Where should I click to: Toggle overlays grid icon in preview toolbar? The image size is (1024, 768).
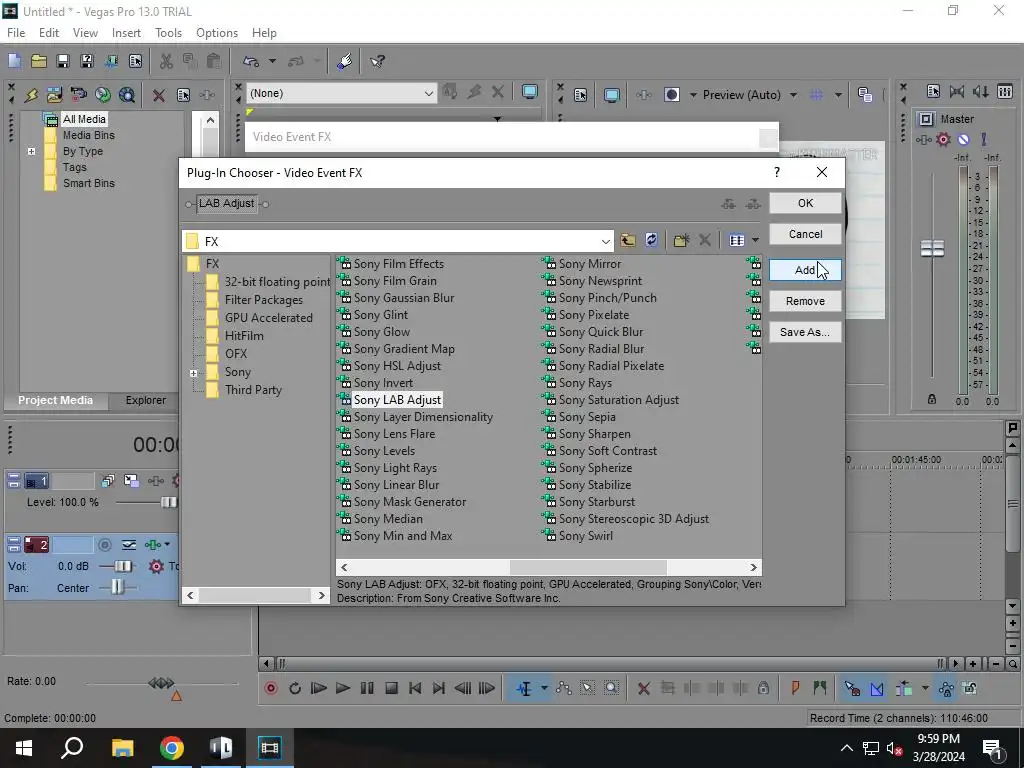pos(816,95)
